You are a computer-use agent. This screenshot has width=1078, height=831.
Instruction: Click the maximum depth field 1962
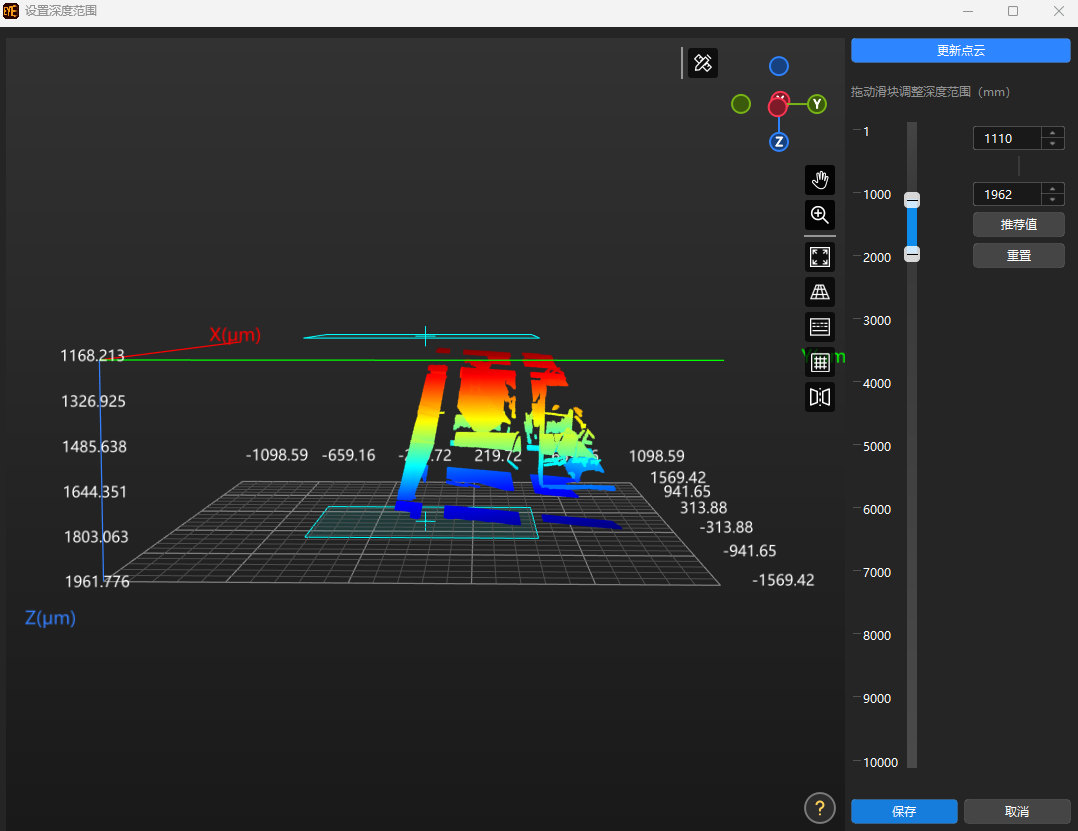pos(1006,195)
